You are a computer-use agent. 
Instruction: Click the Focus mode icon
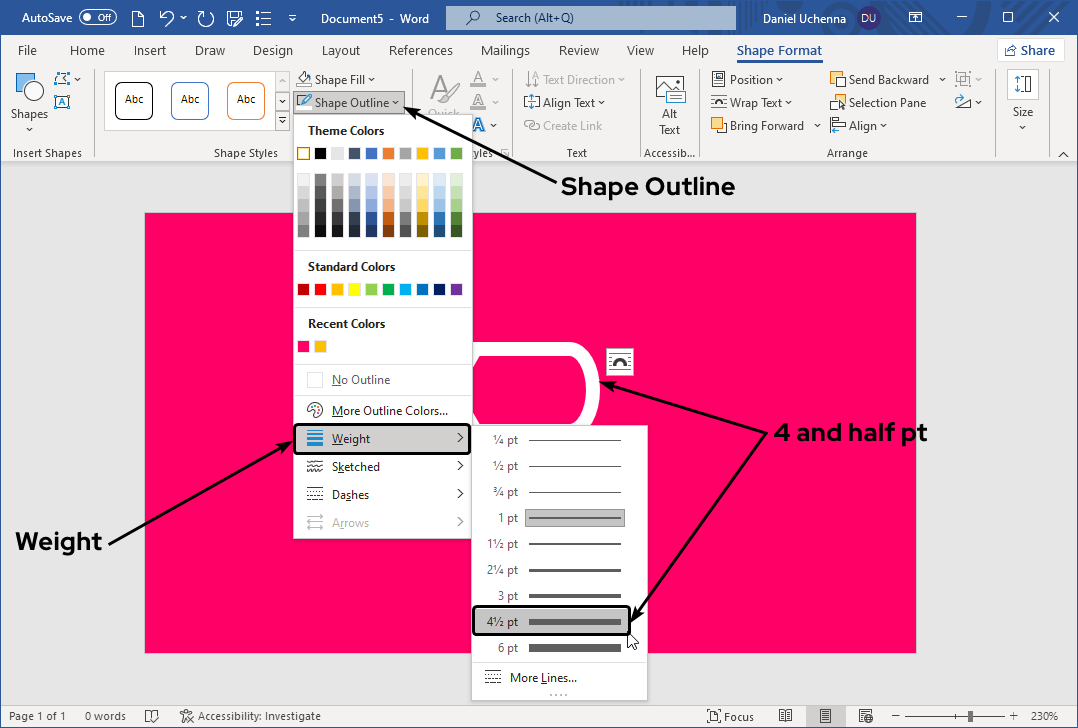point(730,716)
